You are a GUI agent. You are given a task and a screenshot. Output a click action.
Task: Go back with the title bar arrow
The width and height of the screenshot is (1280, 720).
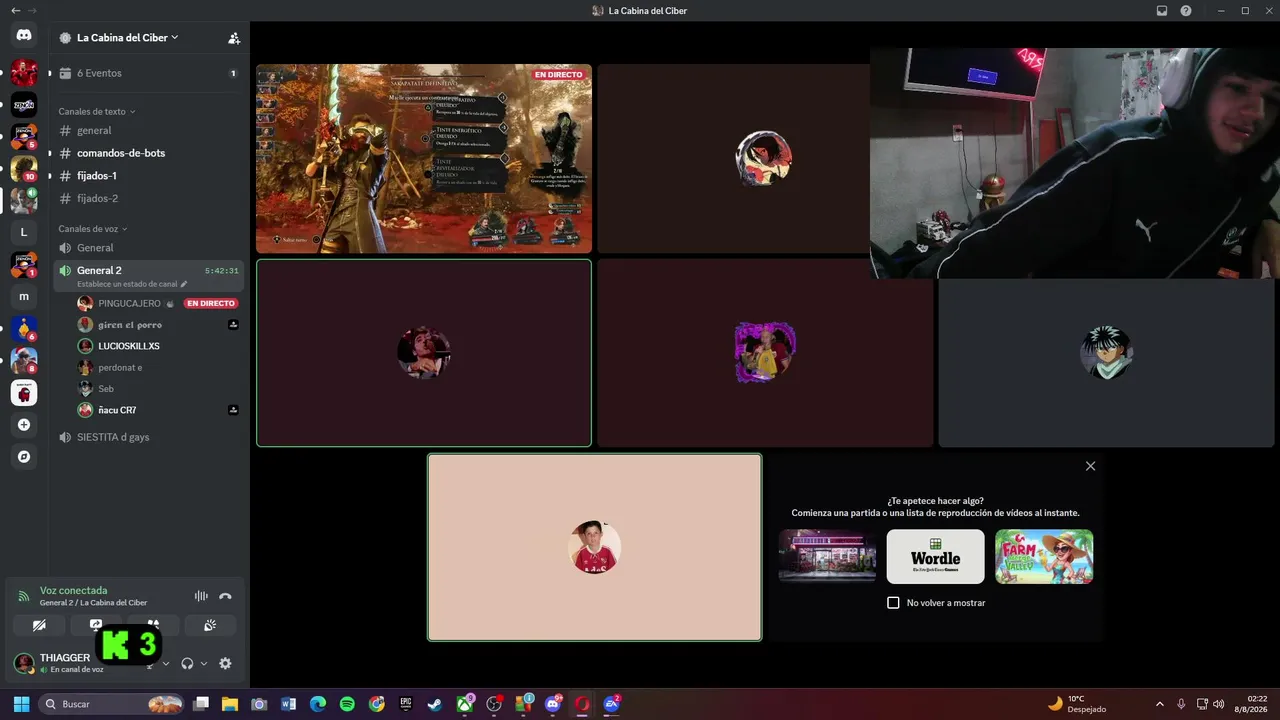click(x=15, y=11)
